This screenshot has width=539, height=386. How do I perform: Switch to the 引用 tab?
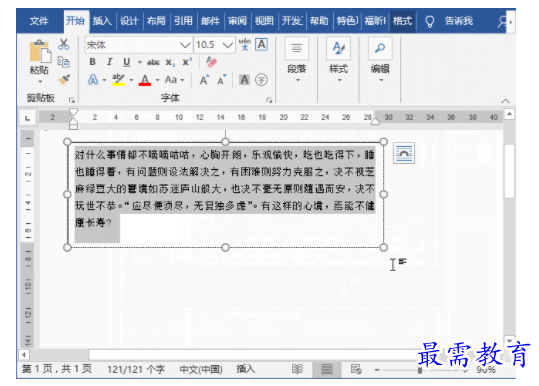coord(183,21)
